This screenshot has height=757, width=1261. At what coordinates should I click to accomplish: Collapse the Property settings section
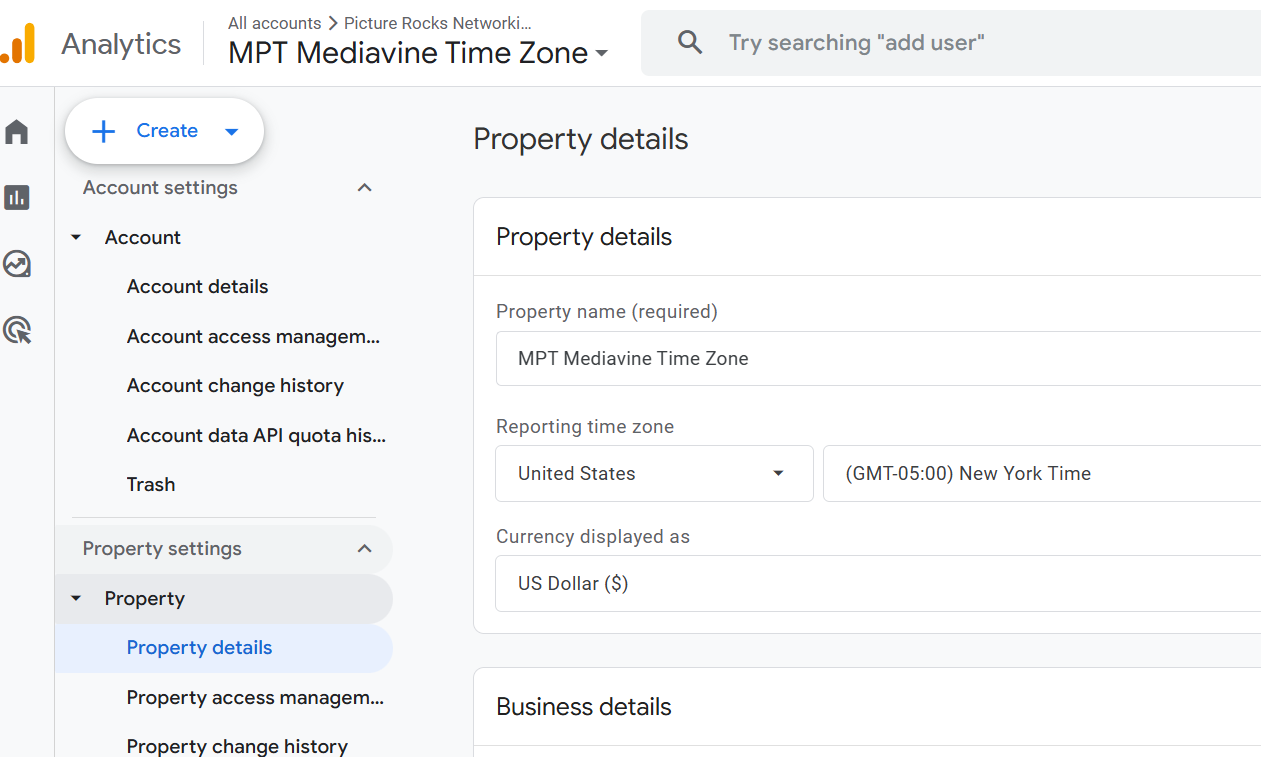365,549
